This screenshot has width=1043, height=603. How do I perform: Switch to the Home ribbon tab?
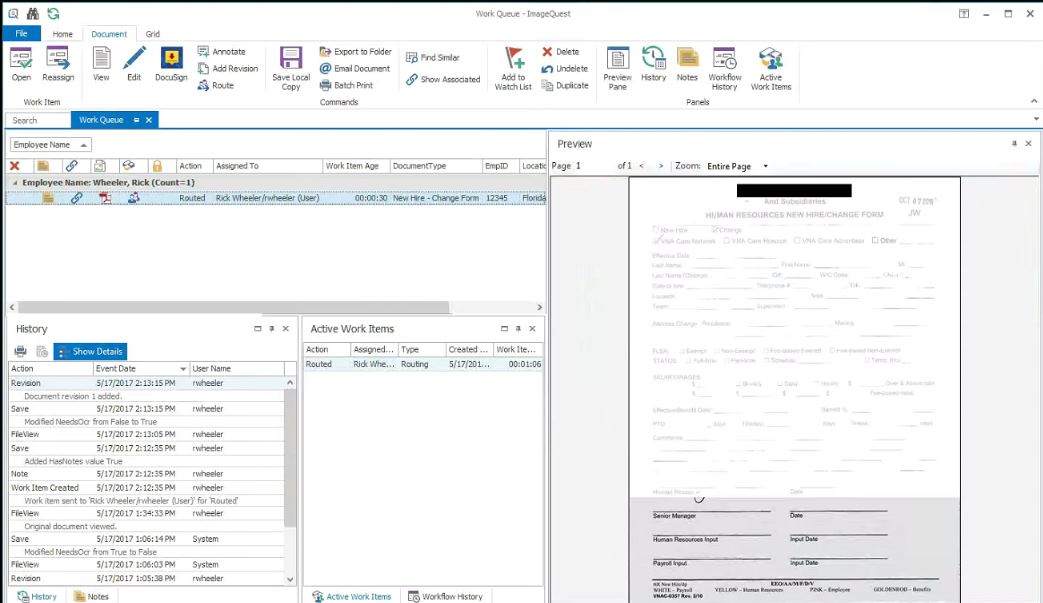coord(63,34)
